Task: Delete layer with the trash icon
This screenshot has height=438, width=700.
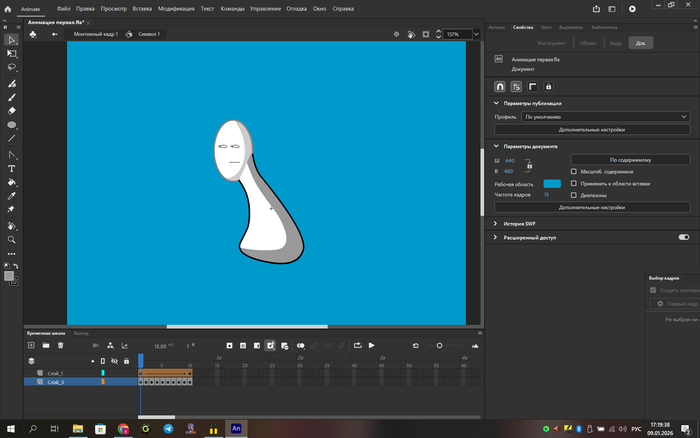Action: [60, 345]
